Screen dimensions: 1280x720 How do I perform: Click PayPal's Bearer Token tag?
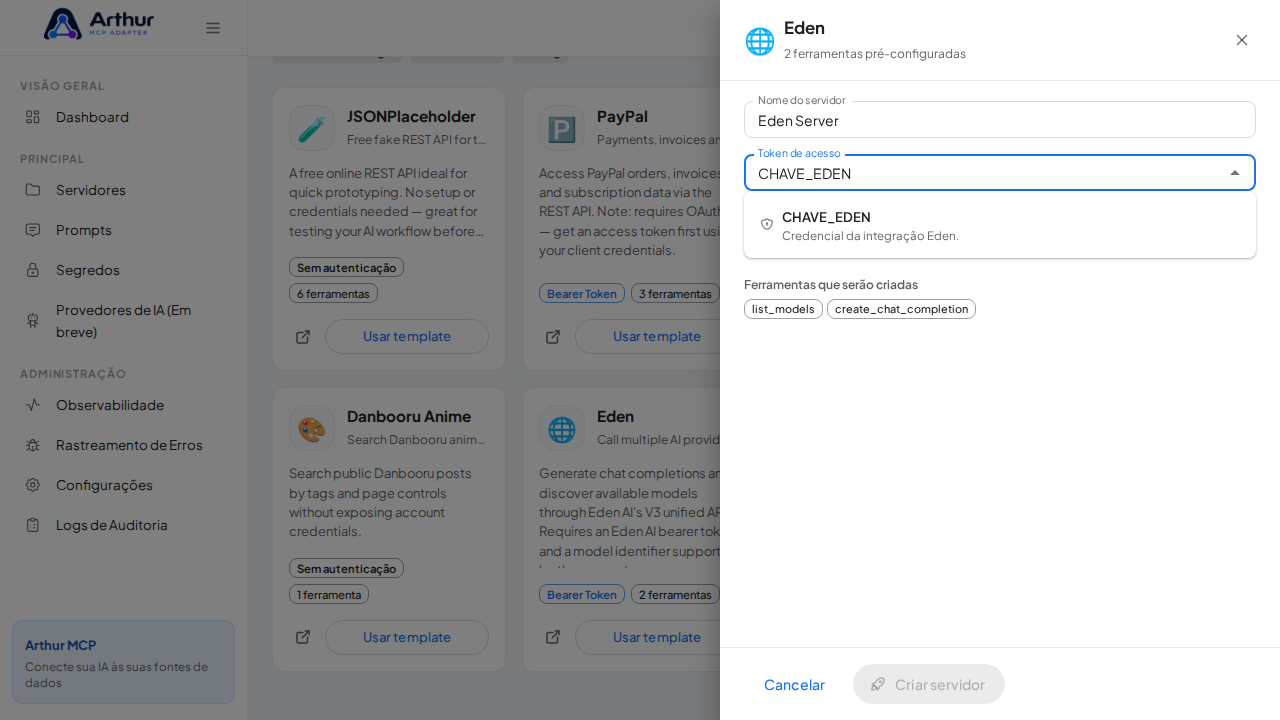pos(582,293)
